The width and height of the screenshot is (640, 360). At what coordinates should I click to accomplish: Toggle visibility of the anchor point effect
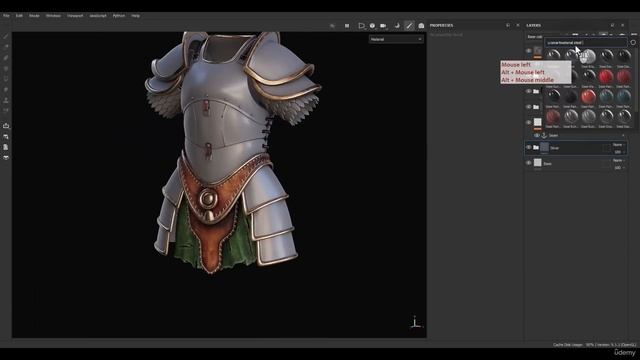pyautogui.click(x=537, y=135)
